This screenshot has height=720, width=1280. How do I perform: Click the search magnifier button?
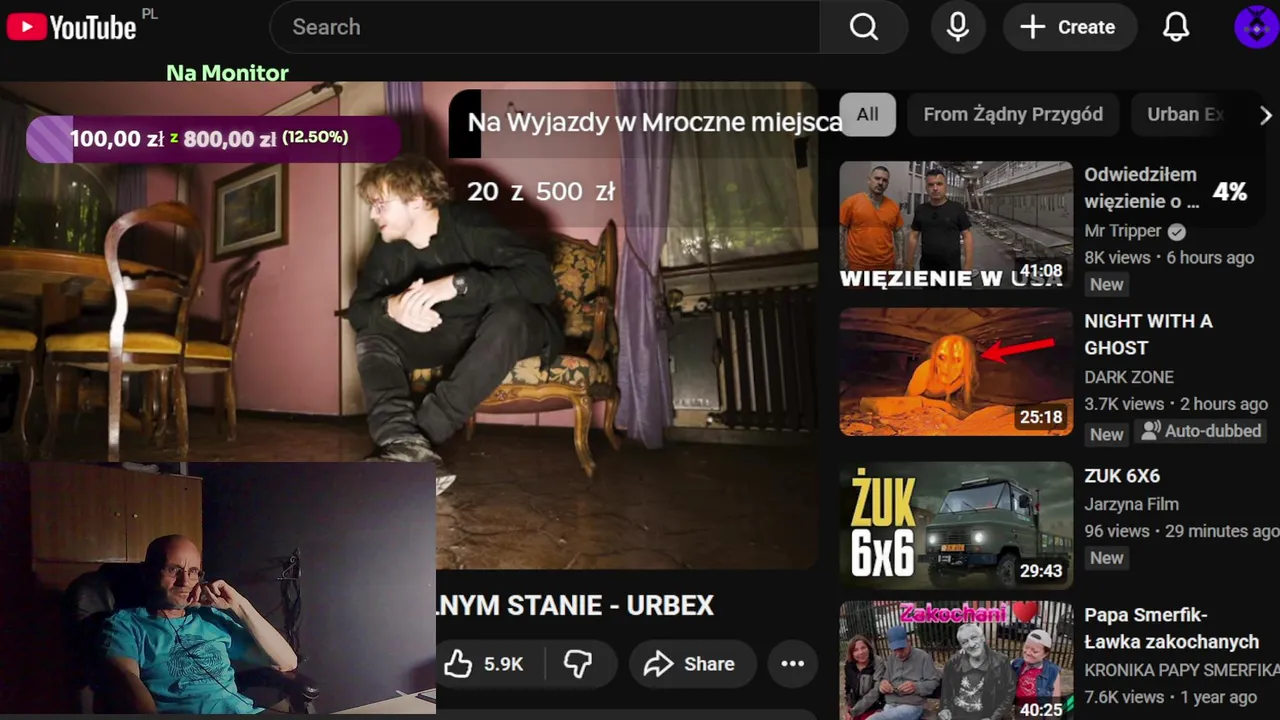pyautogui.click(x=864, y=27)
